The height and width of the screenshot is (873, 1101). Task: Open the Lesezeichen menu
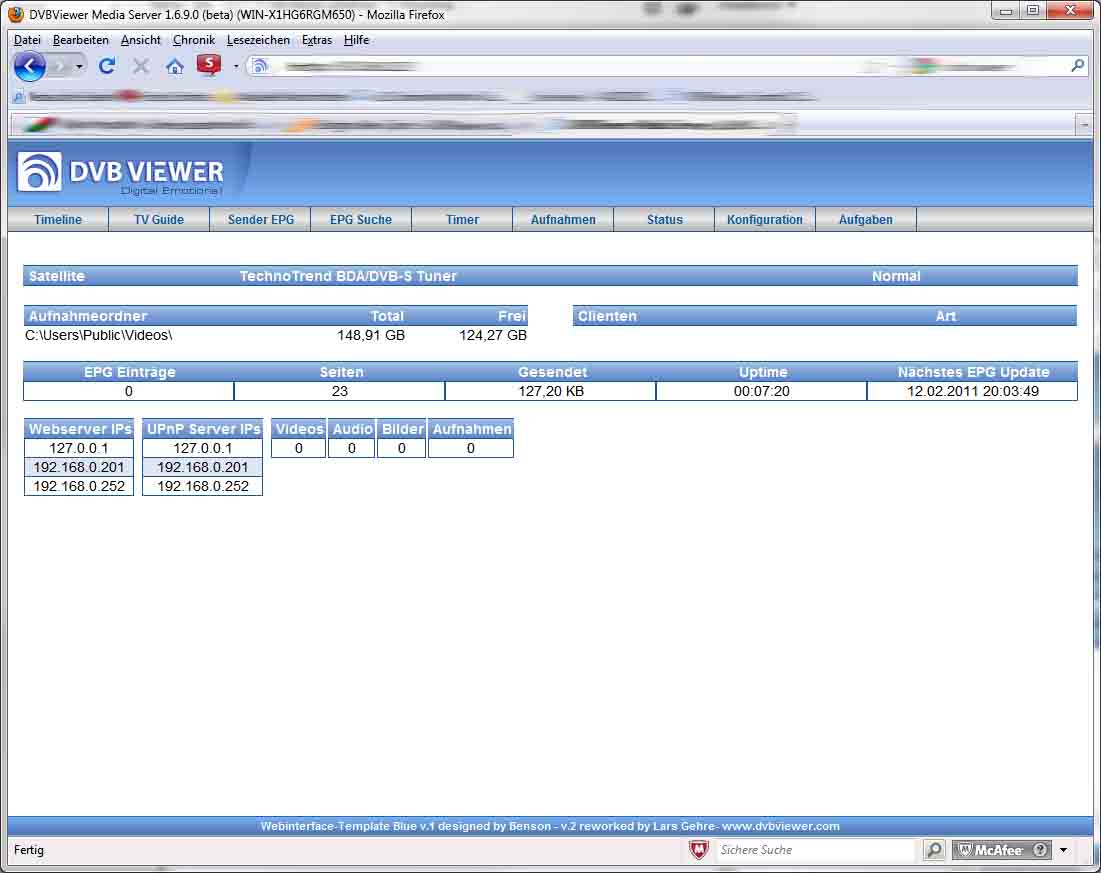point(258,40)
